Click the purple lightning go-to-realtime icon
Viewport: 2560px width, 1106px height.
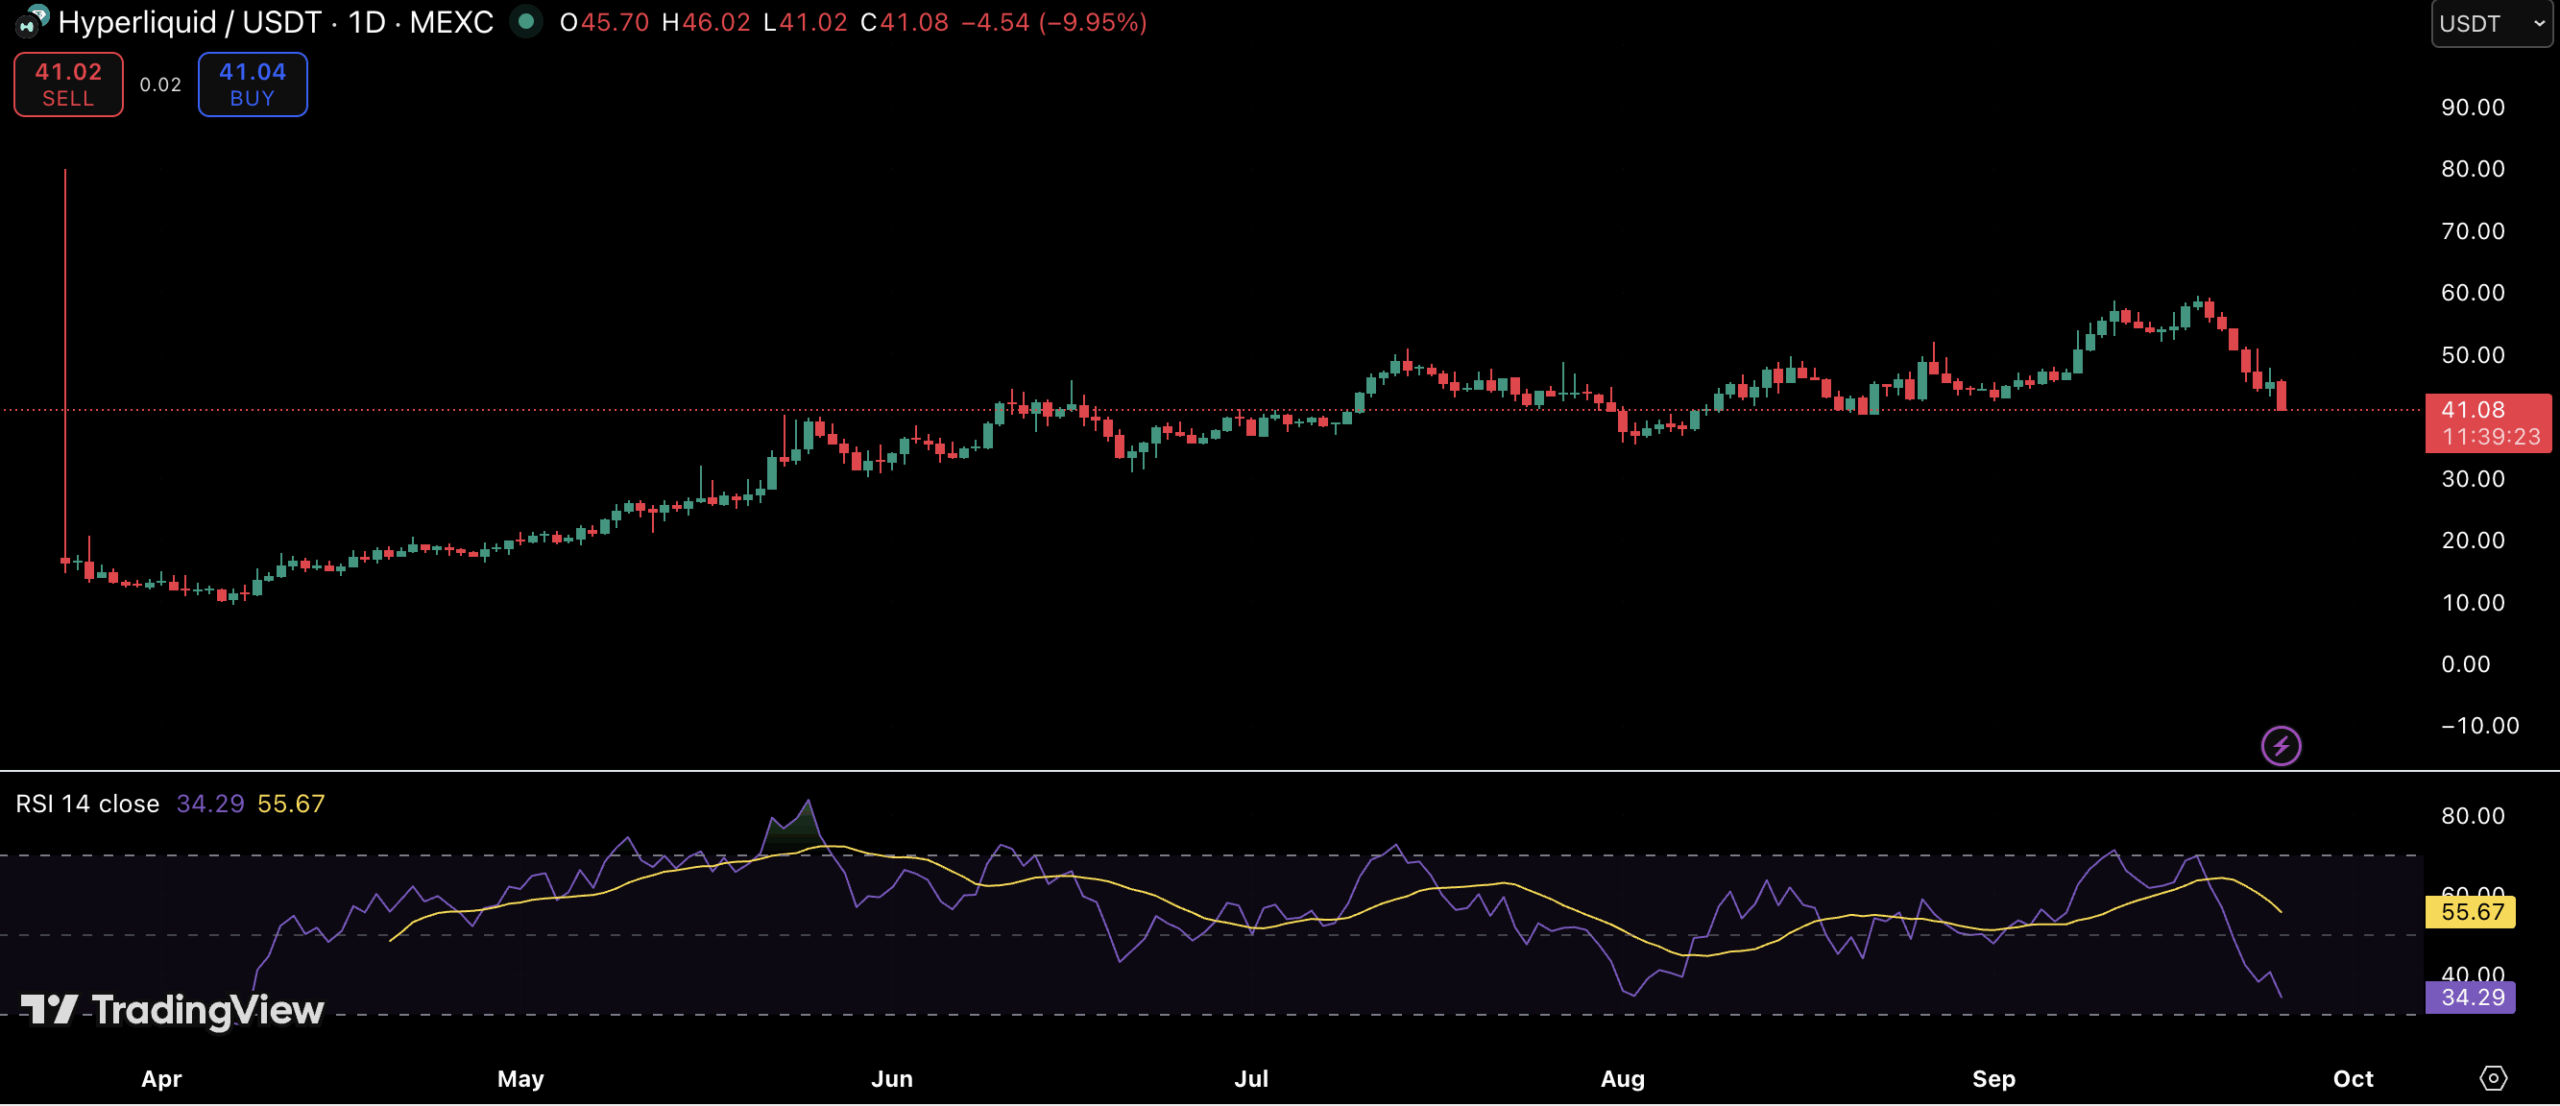pyautogui.click(x=2281, y=746)
